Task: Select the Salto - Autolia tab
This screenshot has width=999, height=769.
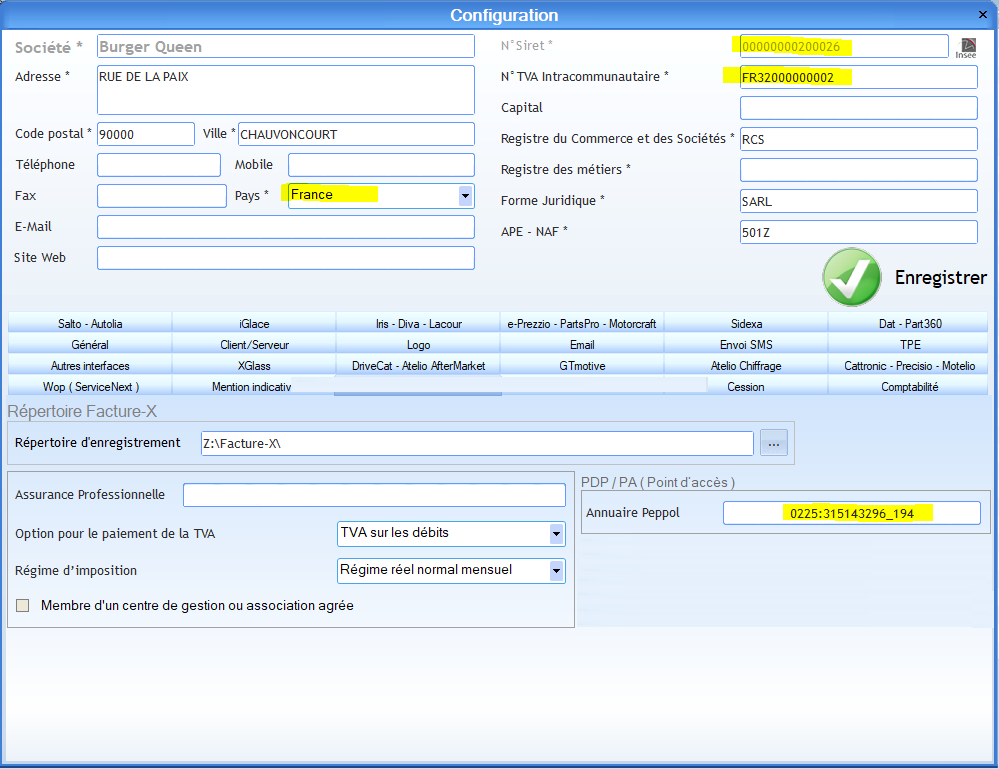Action: click(90, 324)
